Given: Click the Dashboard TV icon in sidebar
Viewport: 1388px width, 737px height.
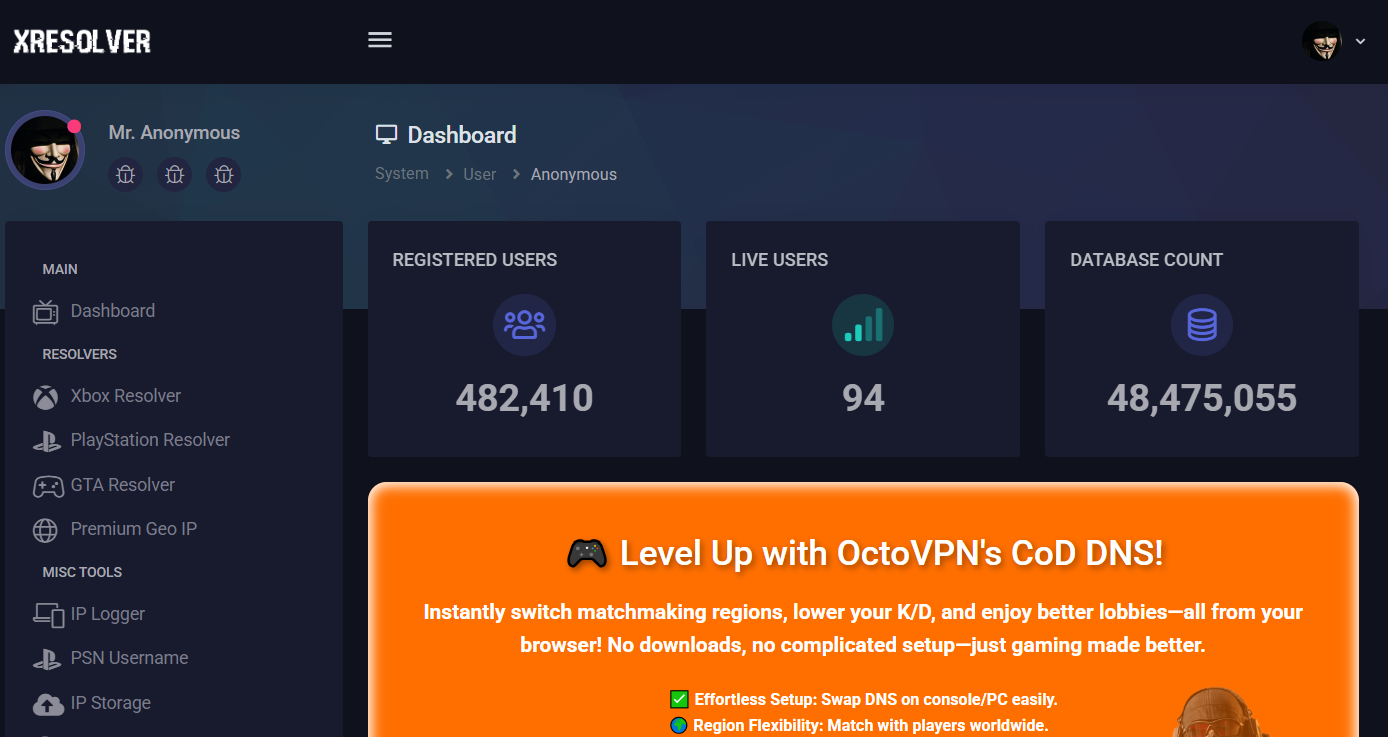Looking at the screenshot, I should 44,311.
